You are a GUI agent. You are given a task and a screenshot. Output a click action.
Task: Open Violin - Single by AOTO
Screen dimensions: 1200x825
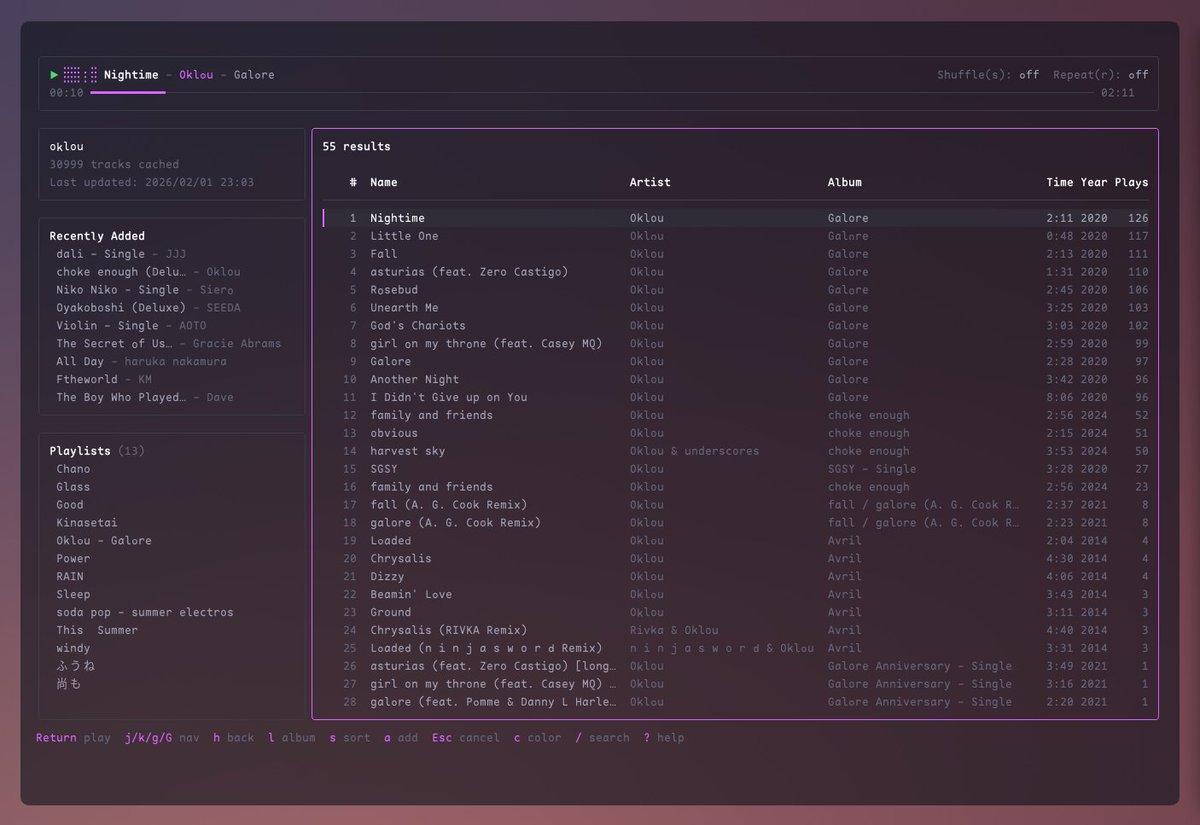(x=131, y=326)
